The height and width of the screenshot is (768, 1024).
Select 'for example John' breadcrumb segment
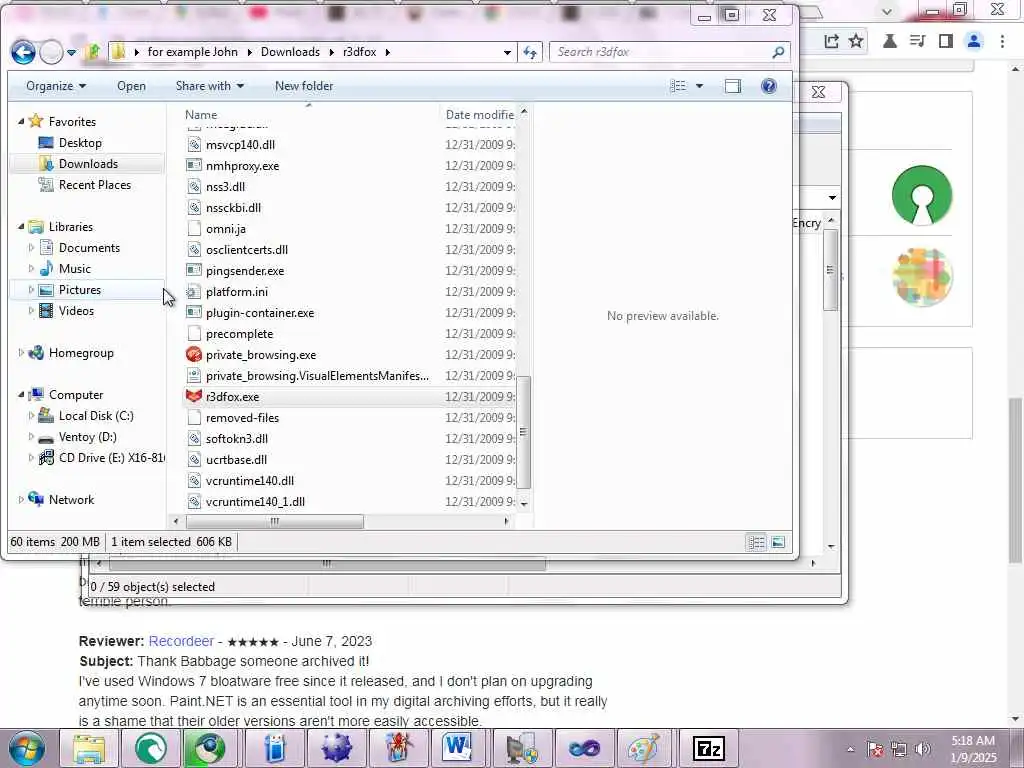tap(193, 52)
